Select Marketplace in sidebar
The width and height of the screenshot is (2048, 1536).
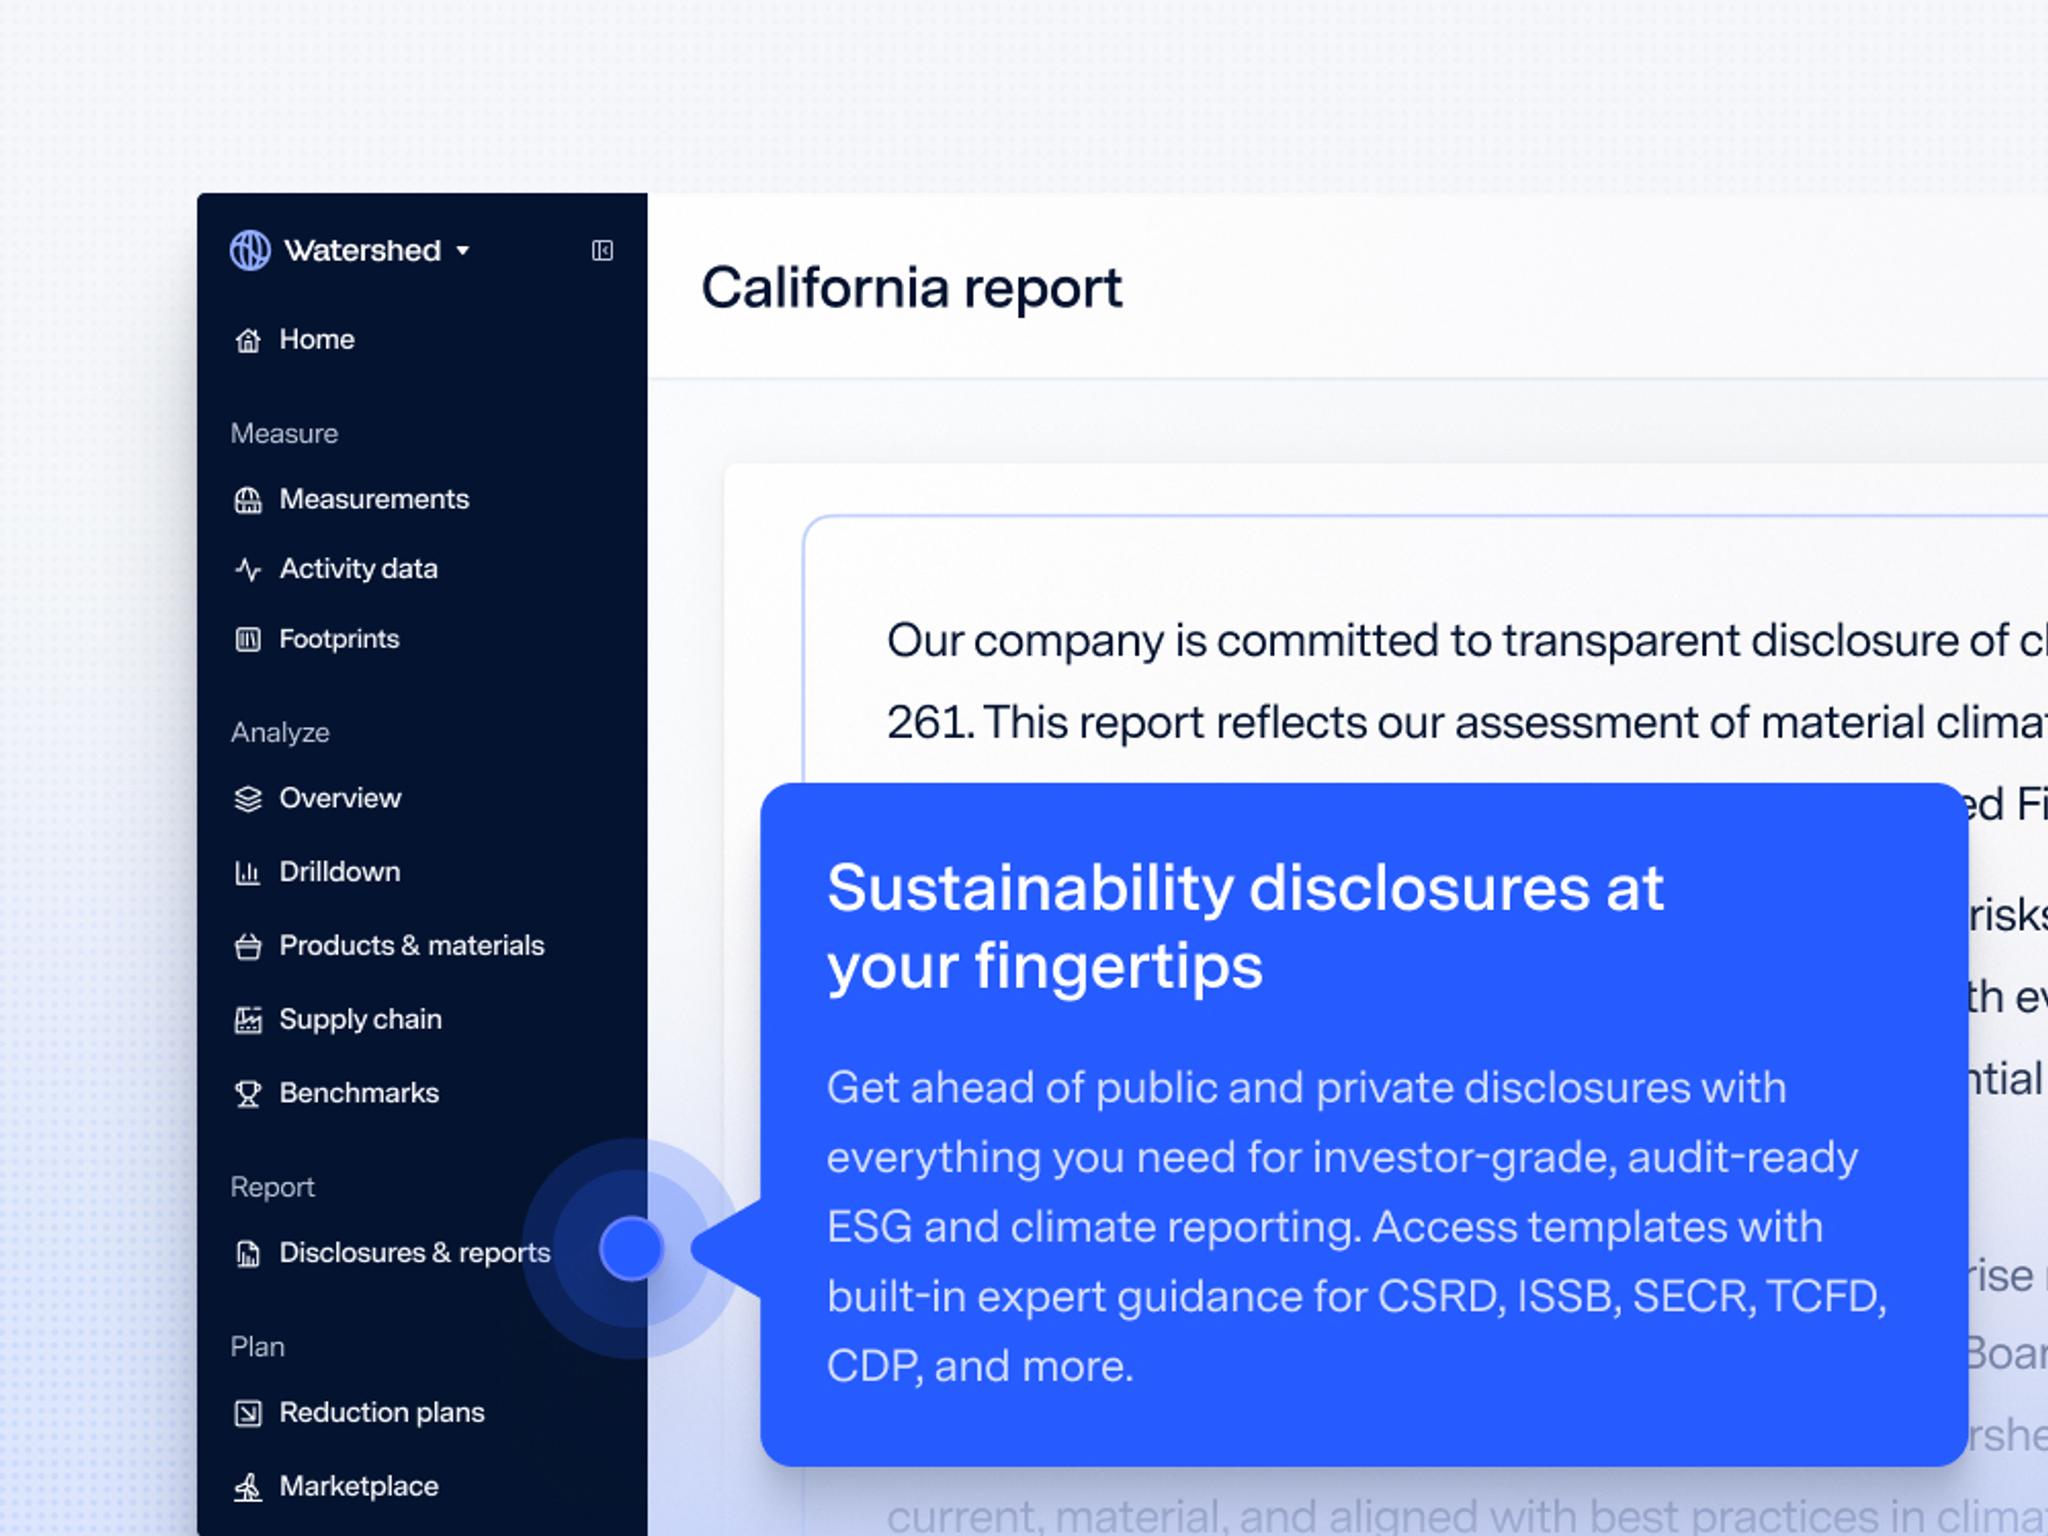358,1486
